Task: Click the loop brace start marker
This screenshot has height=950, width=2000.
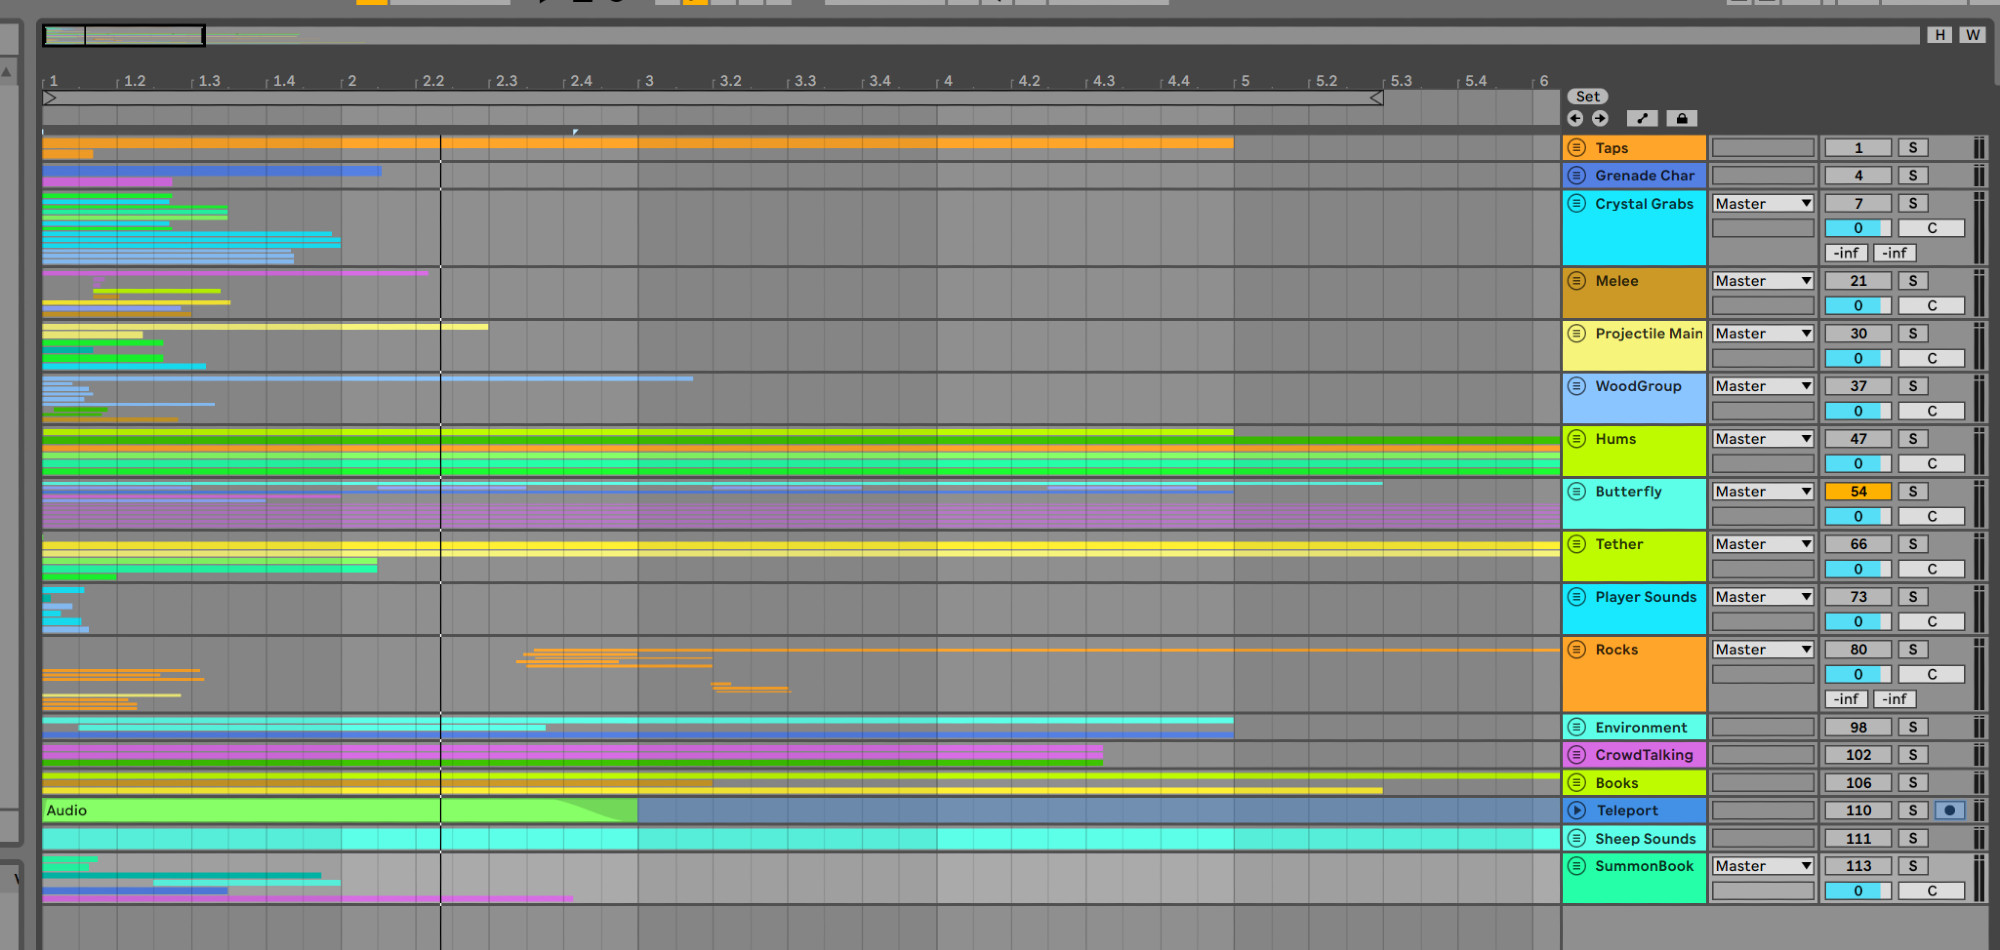Action: click(x=50, y=98)
